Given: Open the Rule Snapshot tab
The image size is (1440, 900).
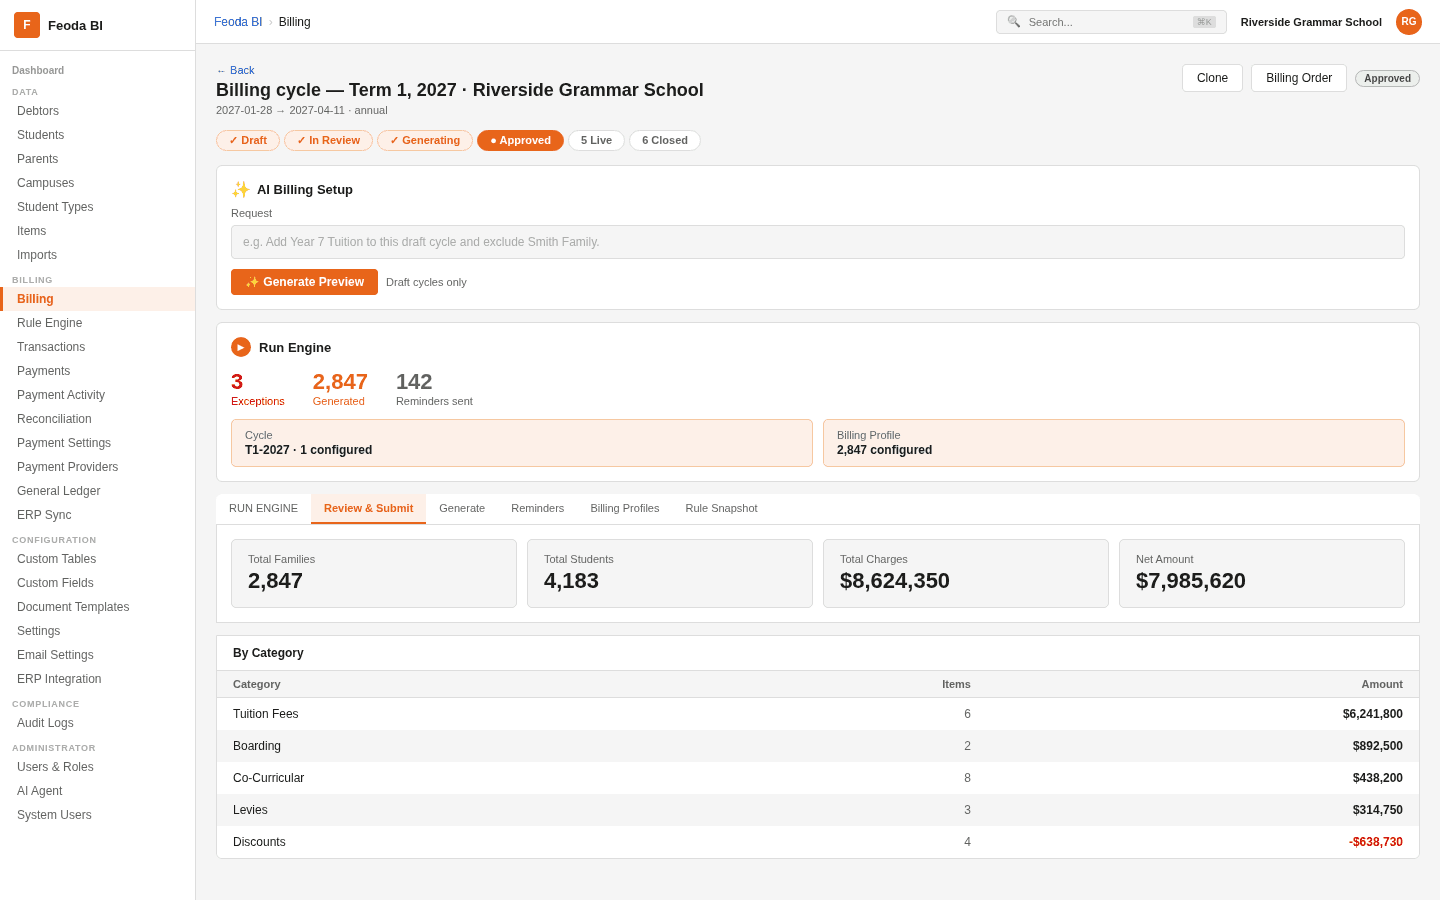Looking at the screenshot, I should pyautogui.click(x=721, y=509).
